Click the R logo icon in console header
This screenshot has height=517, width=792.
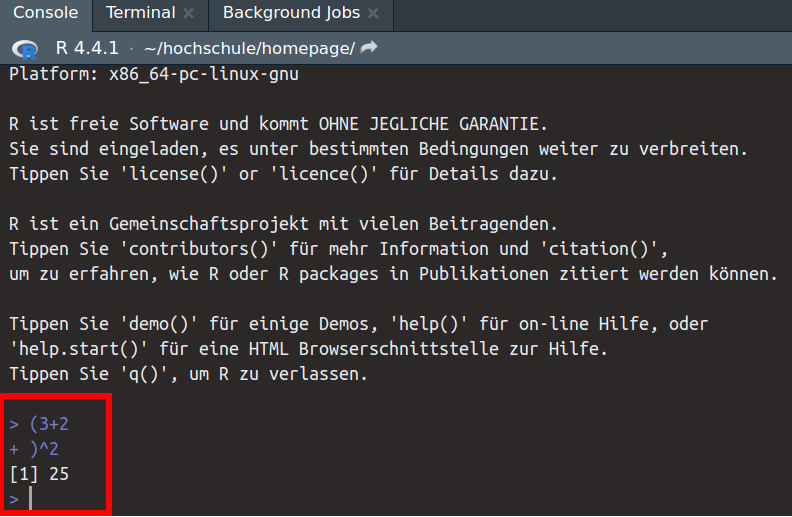pos(24,48)
